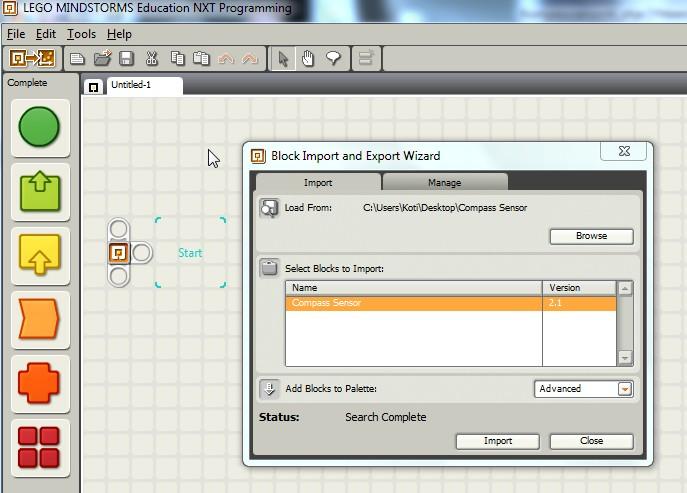Switch to the Manage tab
This screenshot has height=493, width=687.
[445, 182]
